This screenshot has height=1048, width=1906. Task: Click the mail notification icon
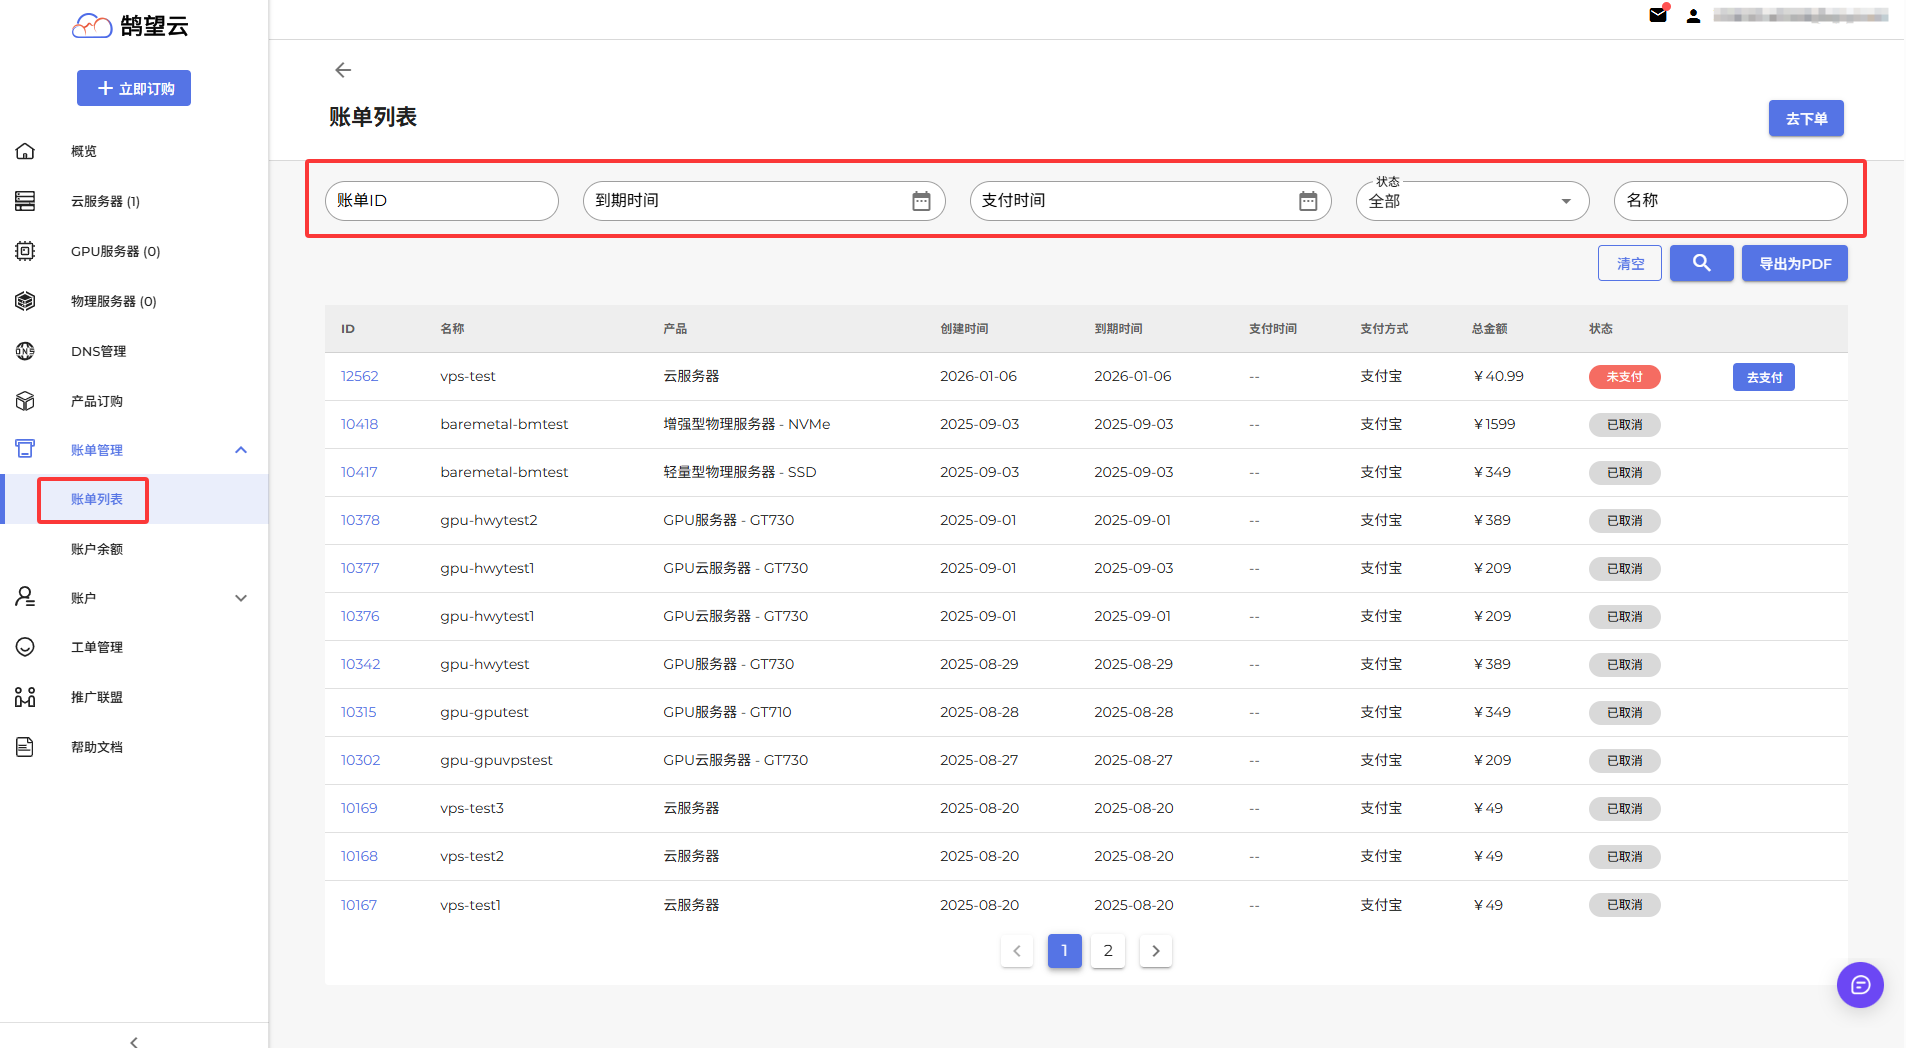pos(1658,15)
